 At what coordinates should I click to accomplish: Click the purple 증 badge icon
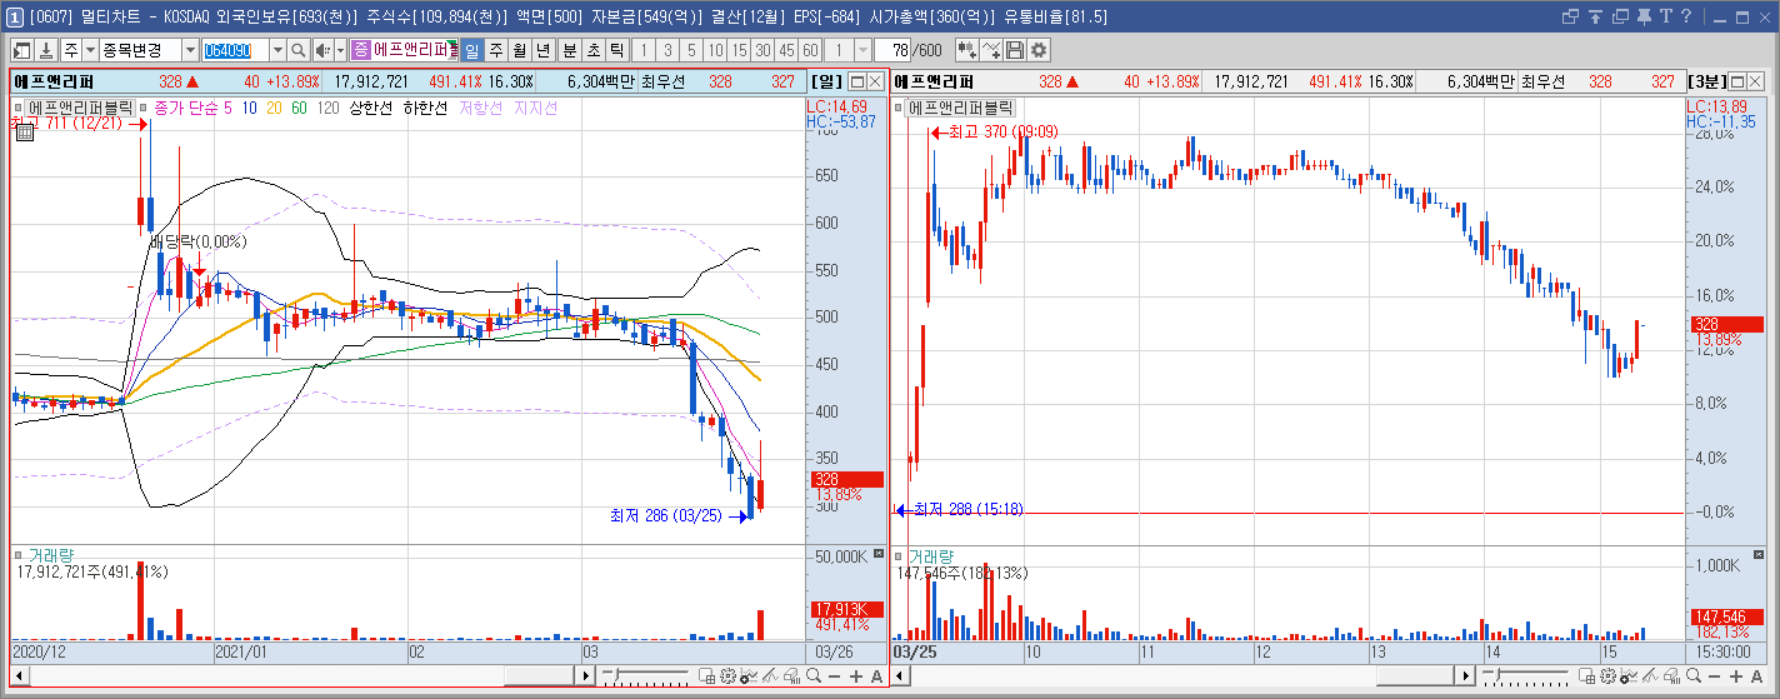[x=361, y=50]
